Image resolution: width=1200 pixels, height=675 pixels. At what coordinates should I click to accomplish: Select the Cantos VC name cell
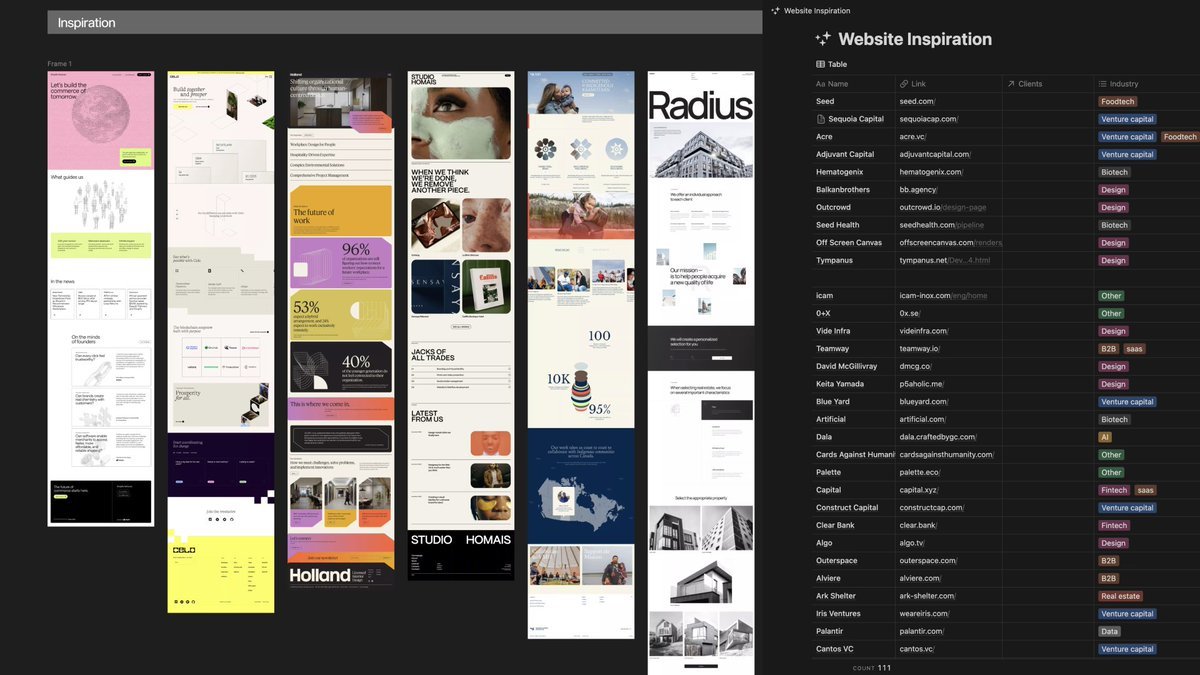(x=854, y=649)
